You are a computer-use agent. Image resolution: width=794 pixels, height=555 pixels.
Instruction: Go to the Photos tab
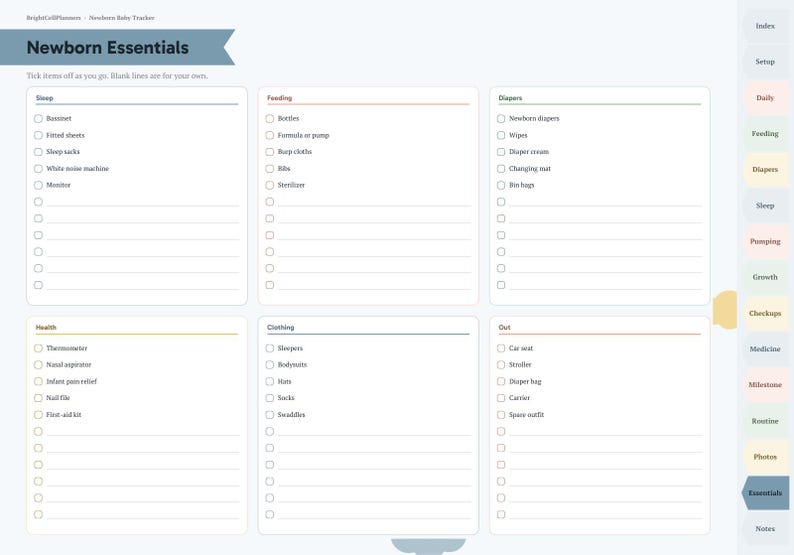[765, 457]
